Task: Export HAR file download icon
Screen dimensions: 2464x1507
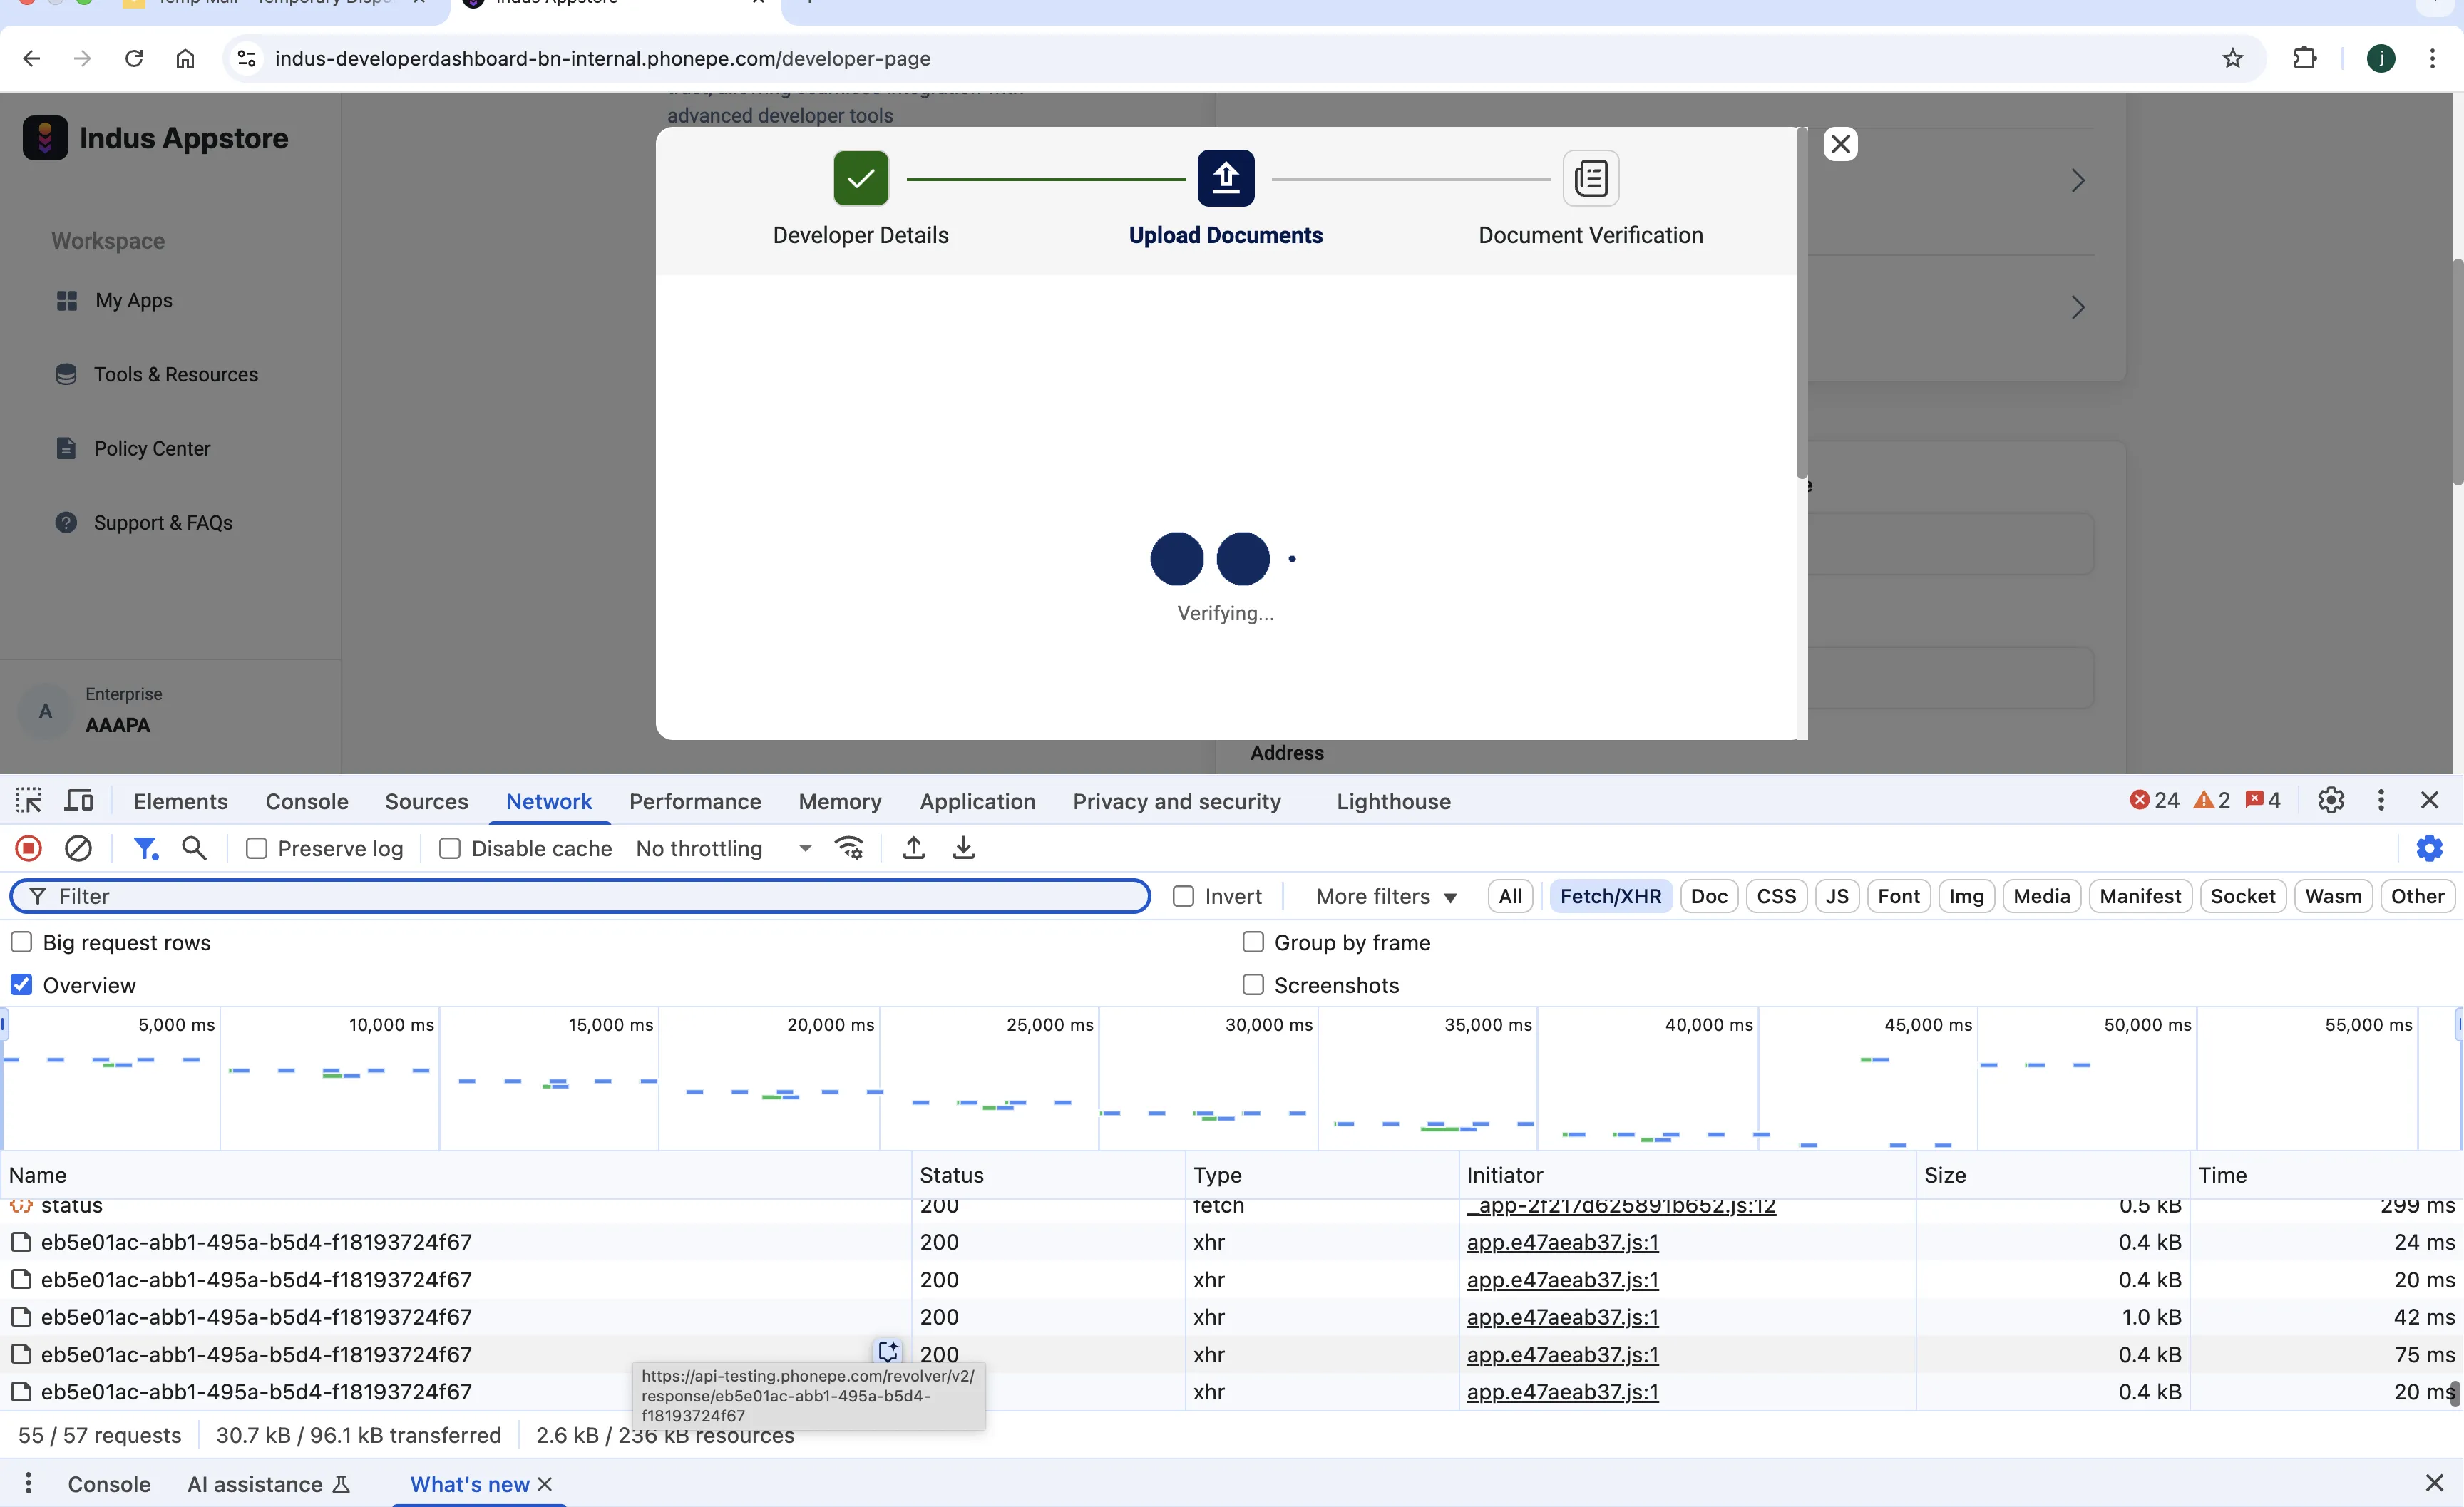Action: (963, 848)
